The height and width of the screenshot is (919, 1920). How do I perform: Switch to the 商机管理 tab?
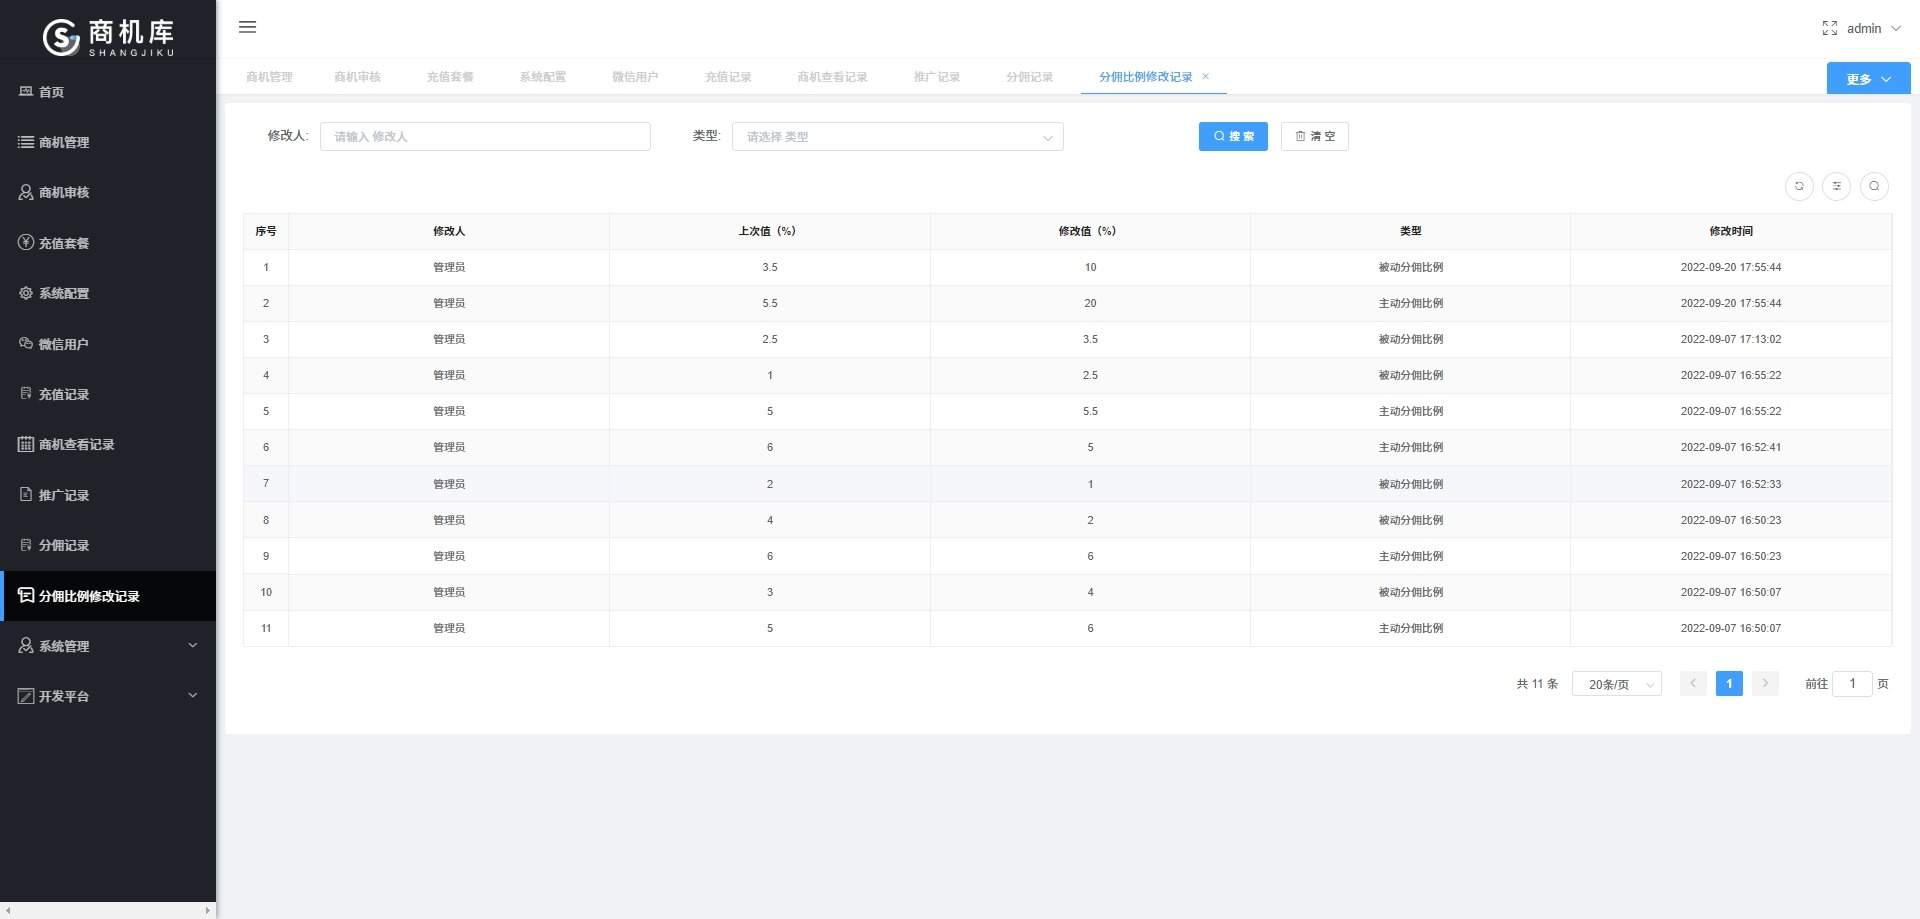269,77
